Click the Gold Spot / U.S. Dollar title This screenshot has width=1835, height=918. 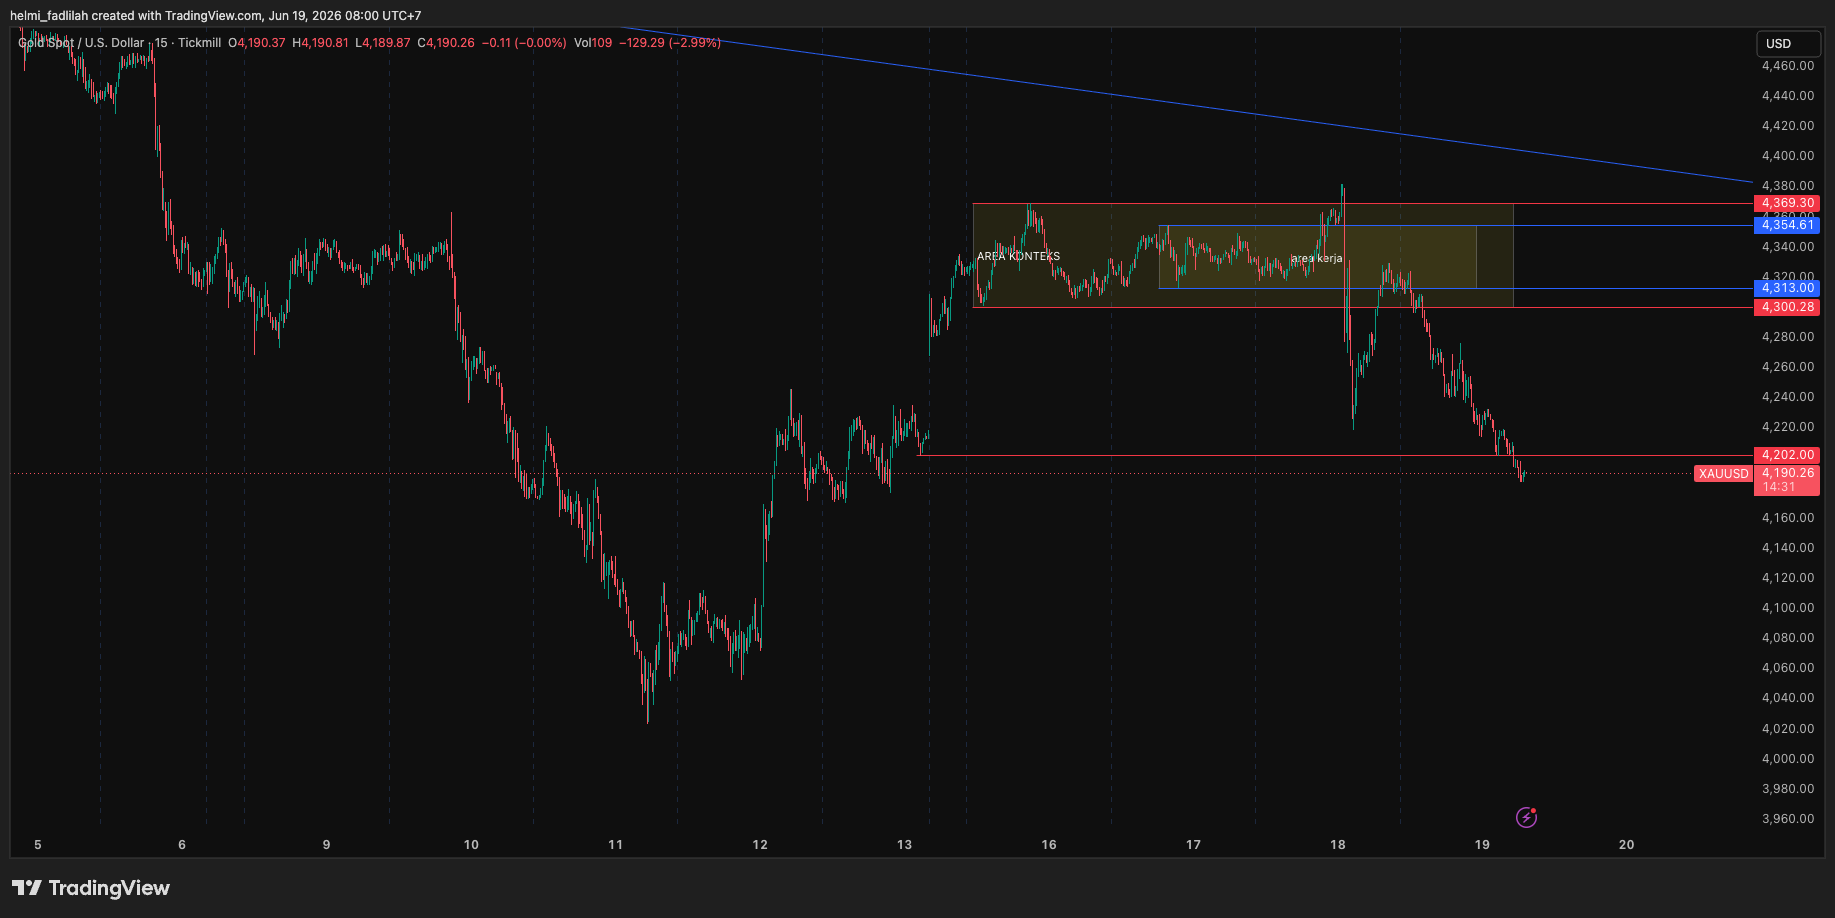81,43
